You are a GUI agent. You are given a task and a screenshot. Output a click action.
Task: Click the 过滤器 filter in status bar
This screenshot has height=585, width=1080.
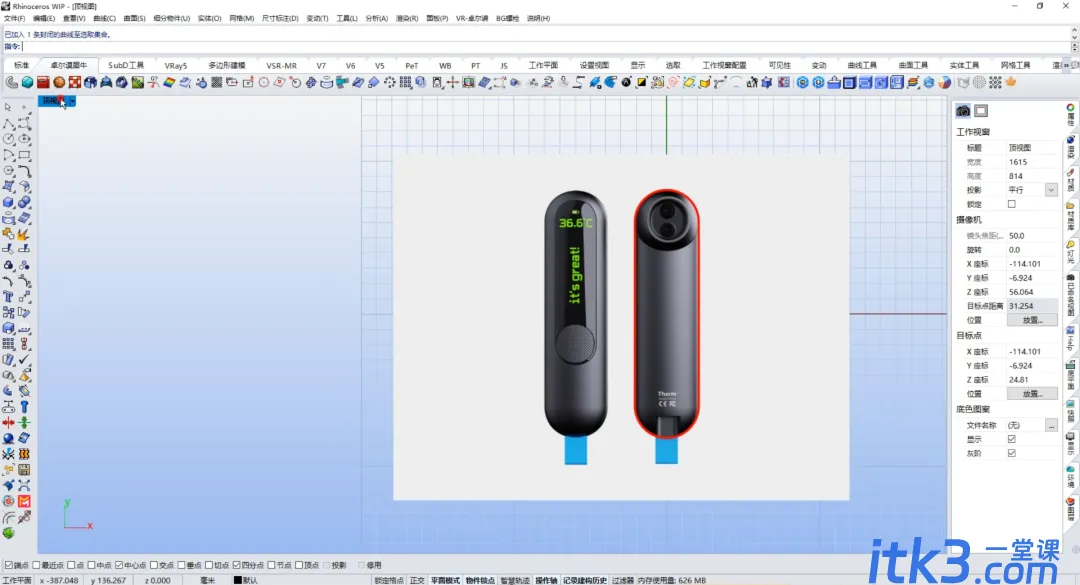622,580
